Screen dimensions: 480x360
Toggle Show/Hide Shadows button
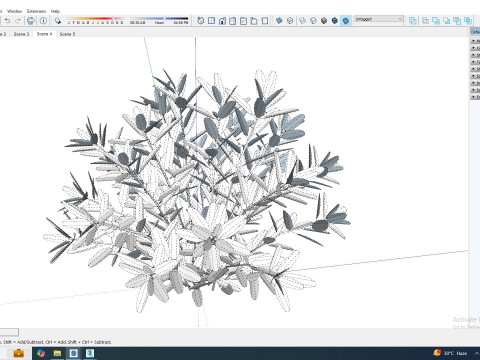tap(58, 21)
